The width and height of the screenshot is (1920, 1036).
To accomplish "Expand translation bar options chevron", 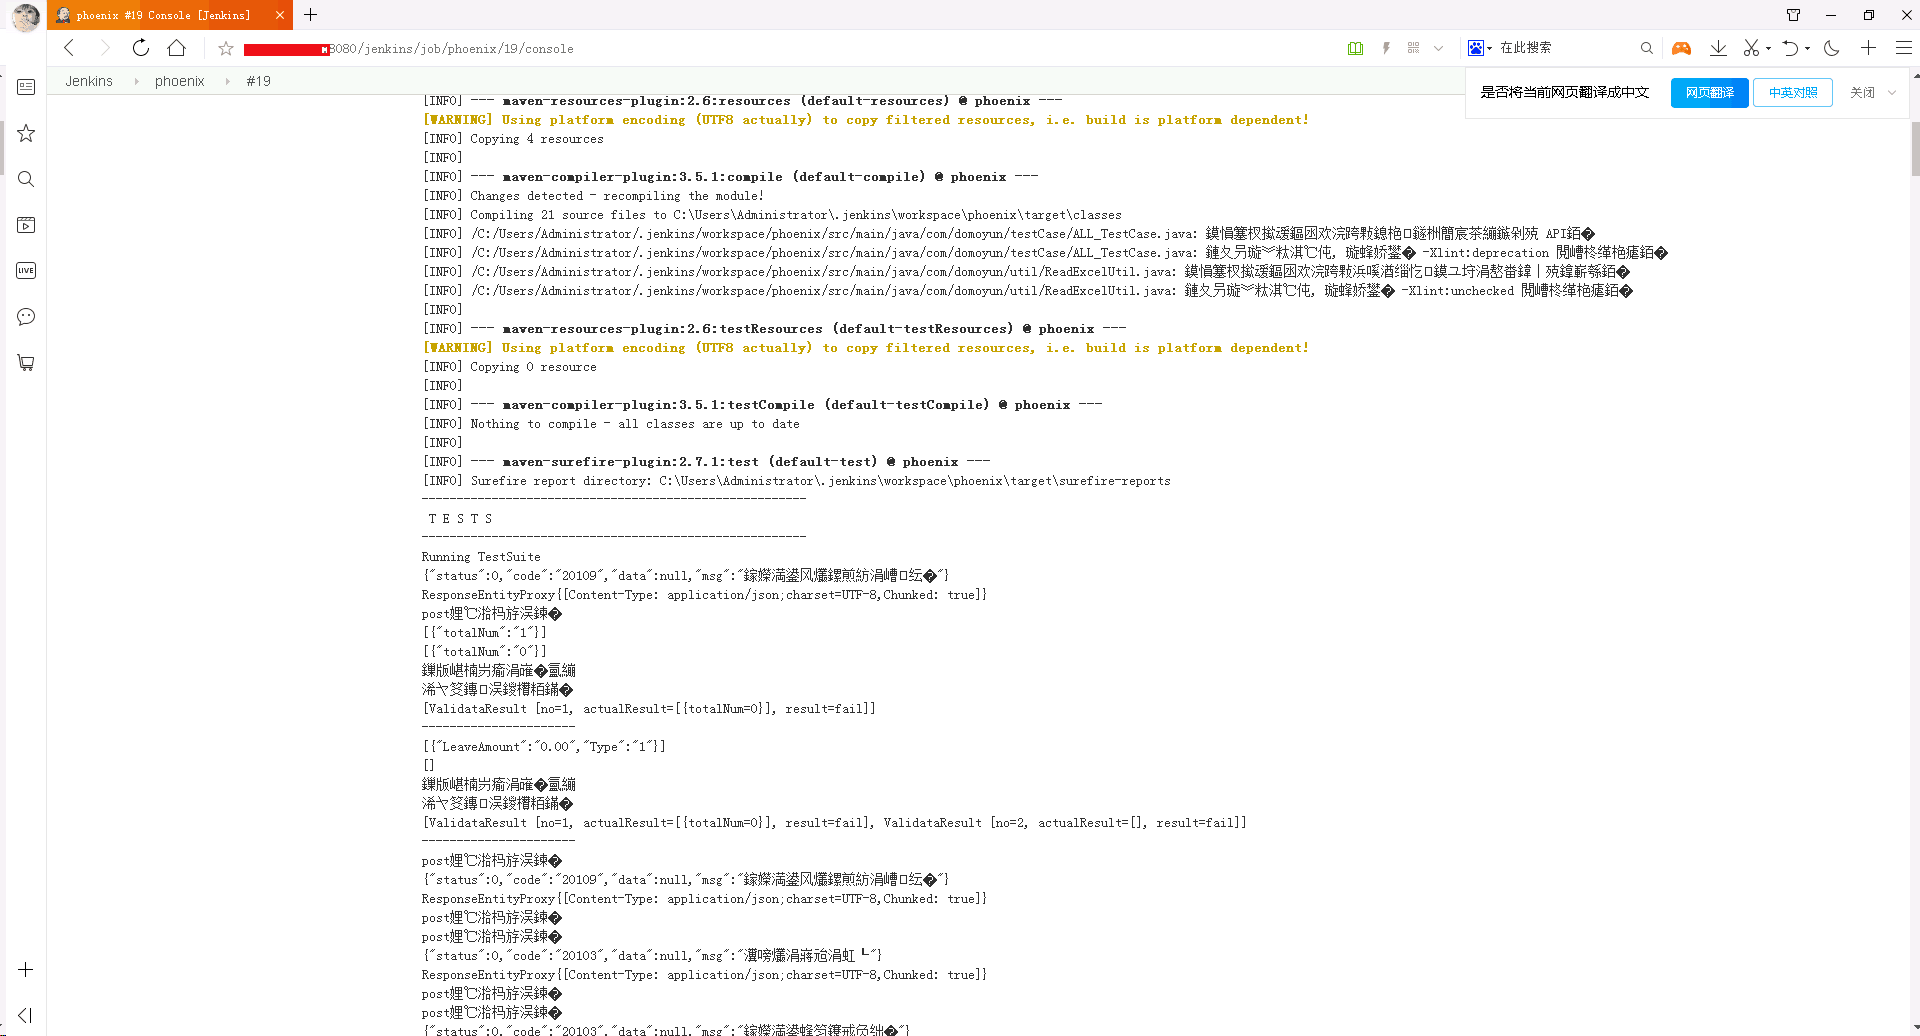I will pyautogui.click(x=1892, y=93).
